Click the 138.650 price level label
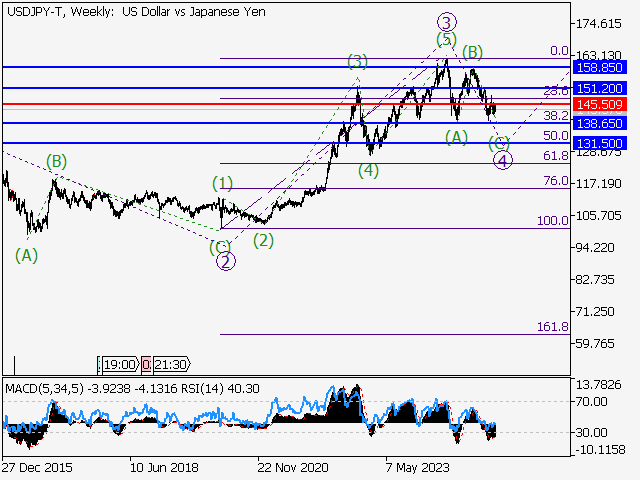This screenshot has height=480, width=640. [601, 123]
